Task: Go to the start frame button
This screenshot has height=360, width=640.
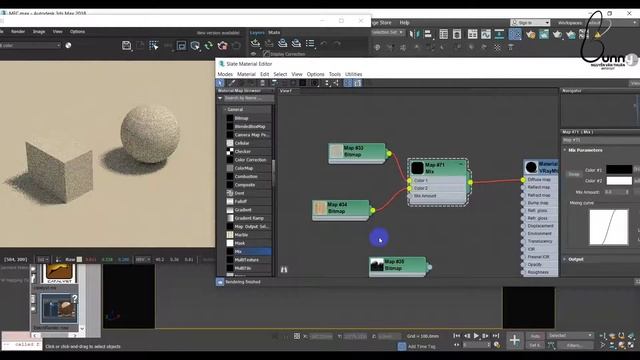Action: (x=457, y=336)
